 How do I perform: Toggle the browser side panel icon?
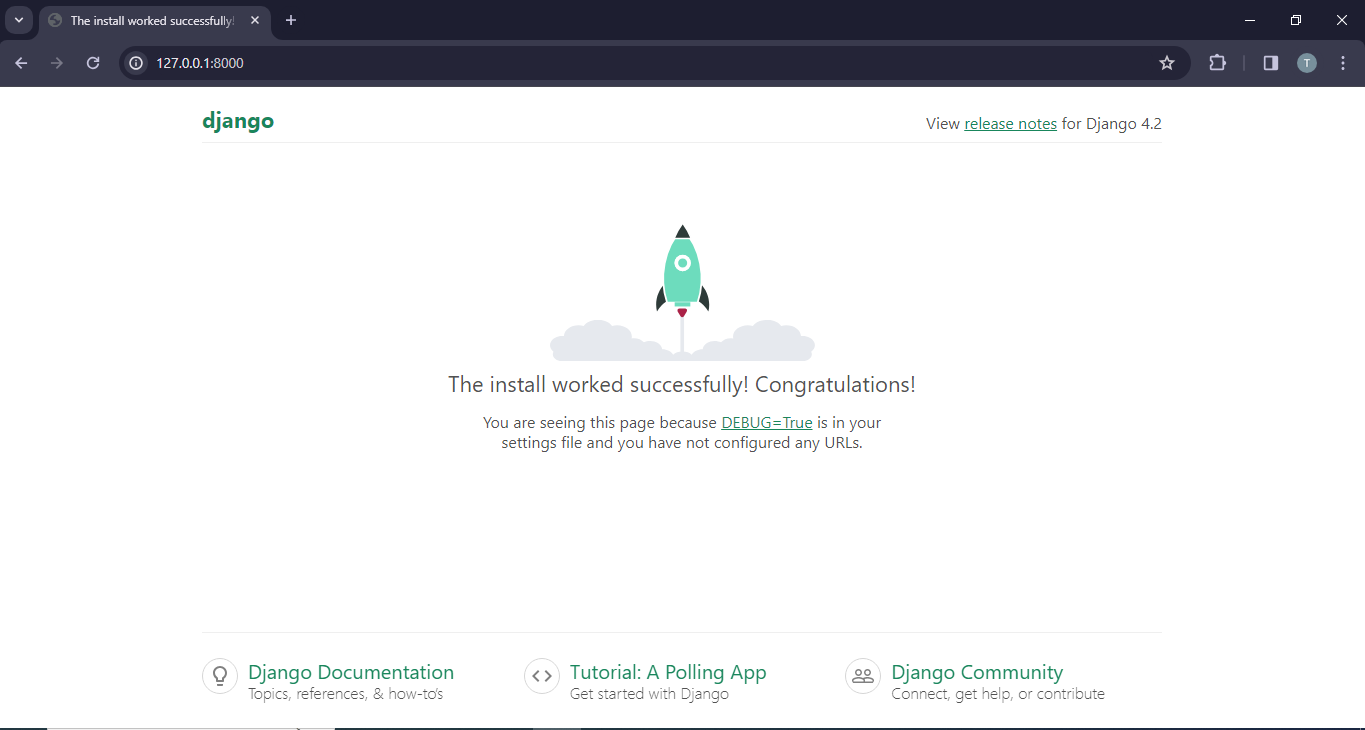pos(1271,63)
